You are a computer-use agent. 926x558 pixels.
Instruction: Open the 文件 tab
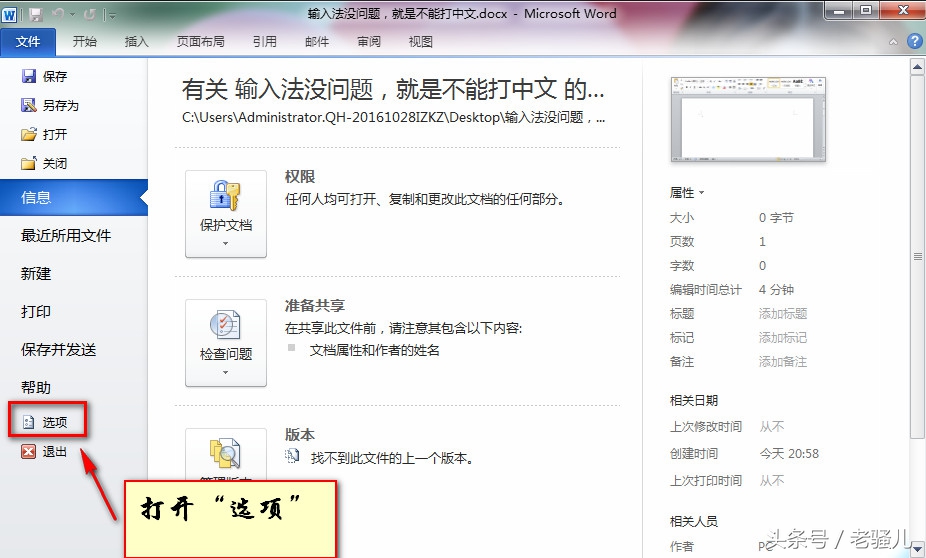(x=28, y=42)
